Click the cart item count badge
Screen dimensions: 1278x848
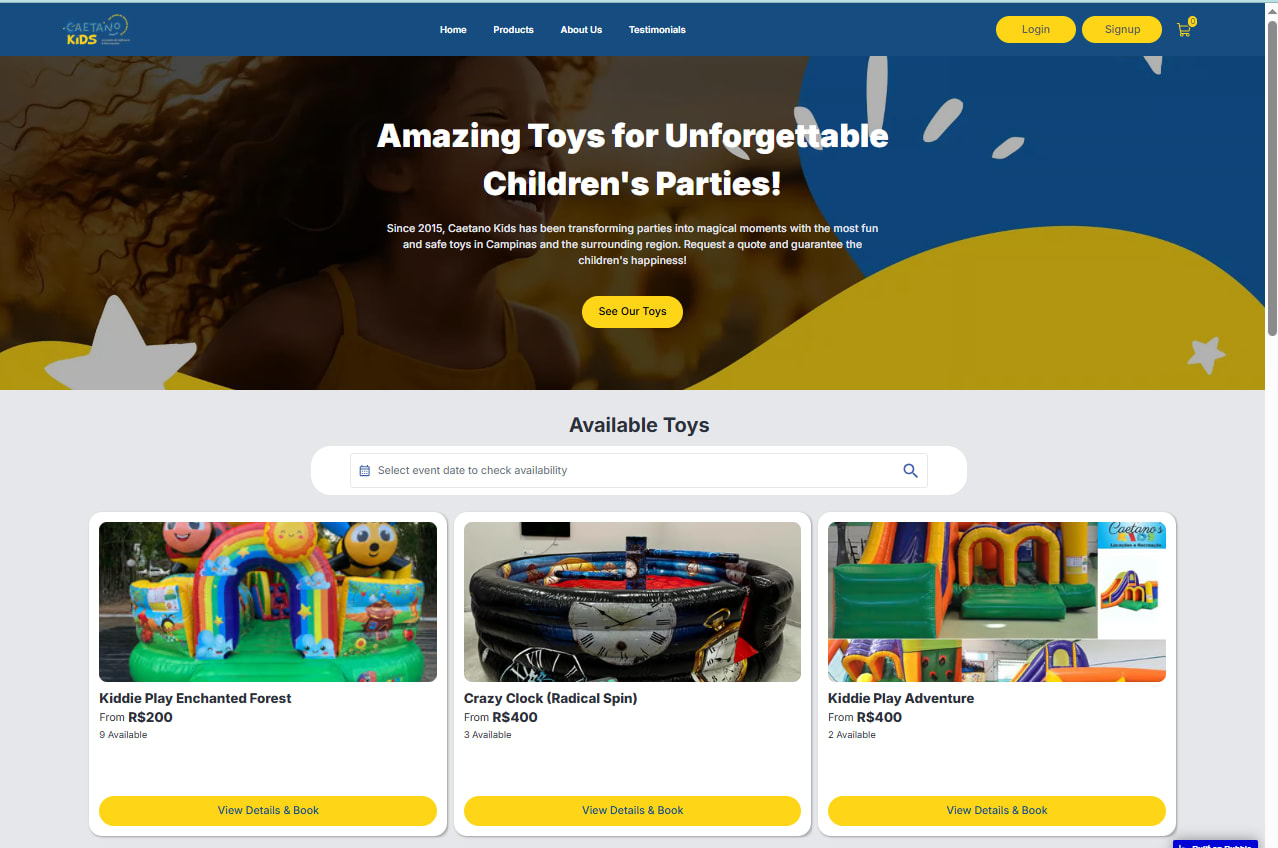[x=1192, y=21]
